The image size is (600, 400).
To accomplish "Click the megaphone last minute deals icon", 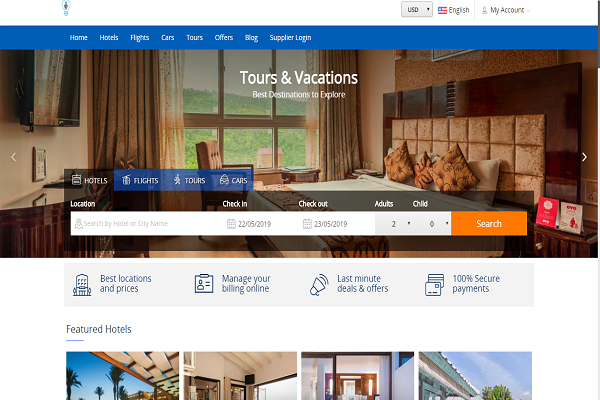I will [x=319, y=285].
